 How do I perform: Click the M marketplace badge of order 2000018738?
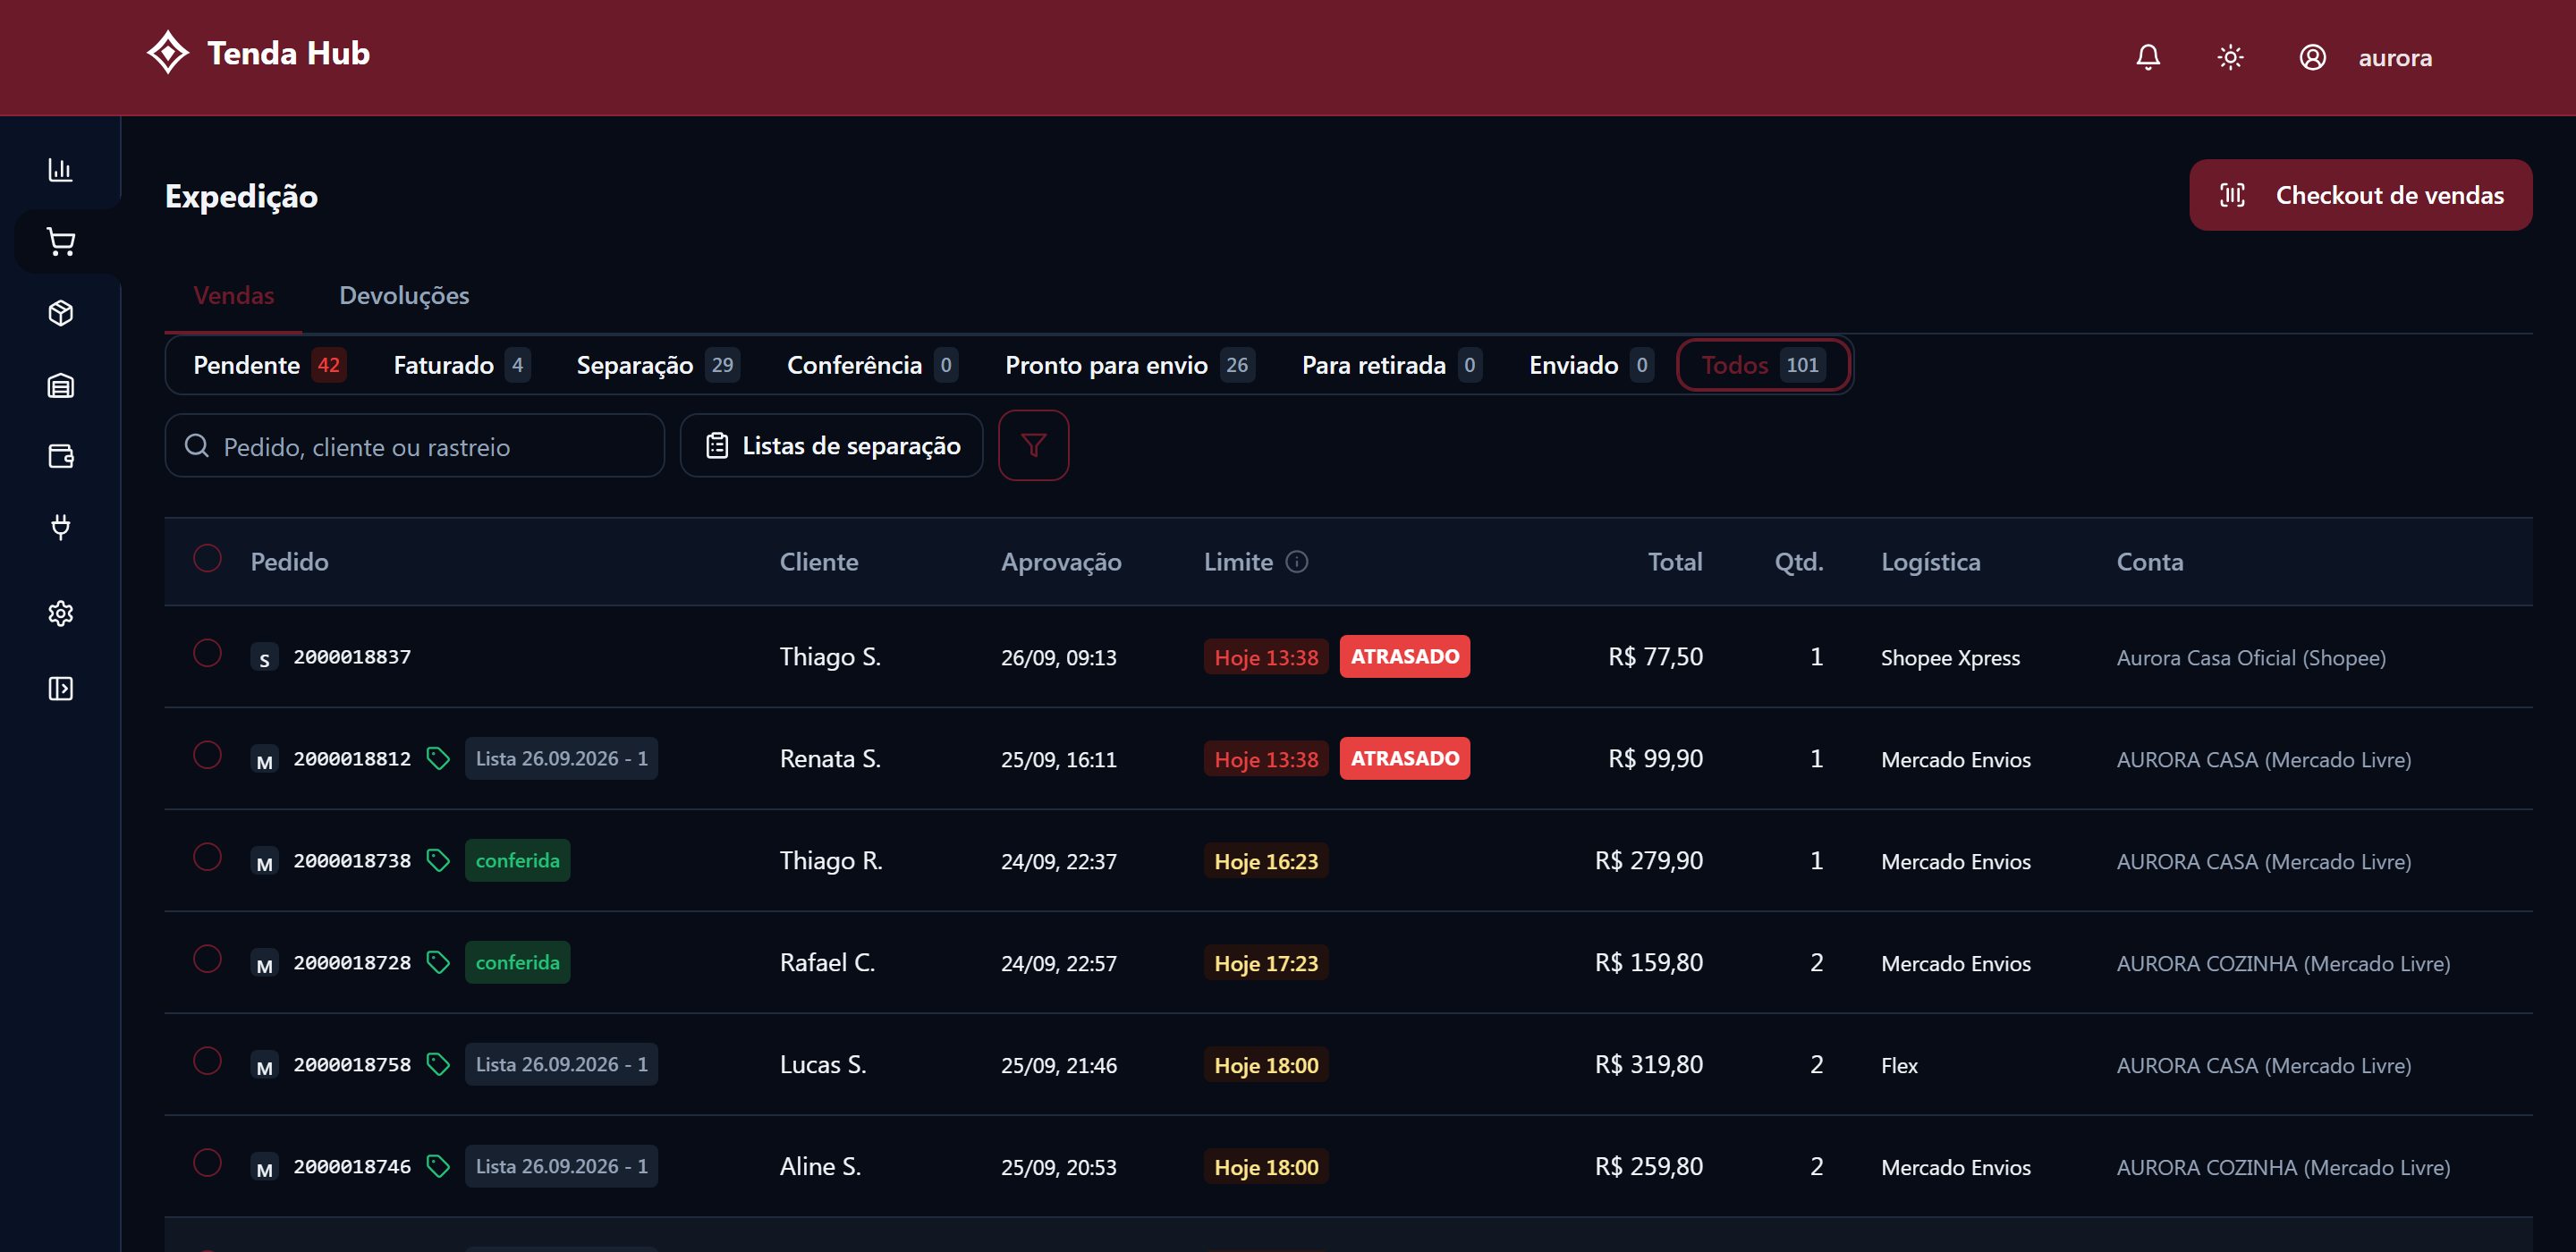(264, 862)
